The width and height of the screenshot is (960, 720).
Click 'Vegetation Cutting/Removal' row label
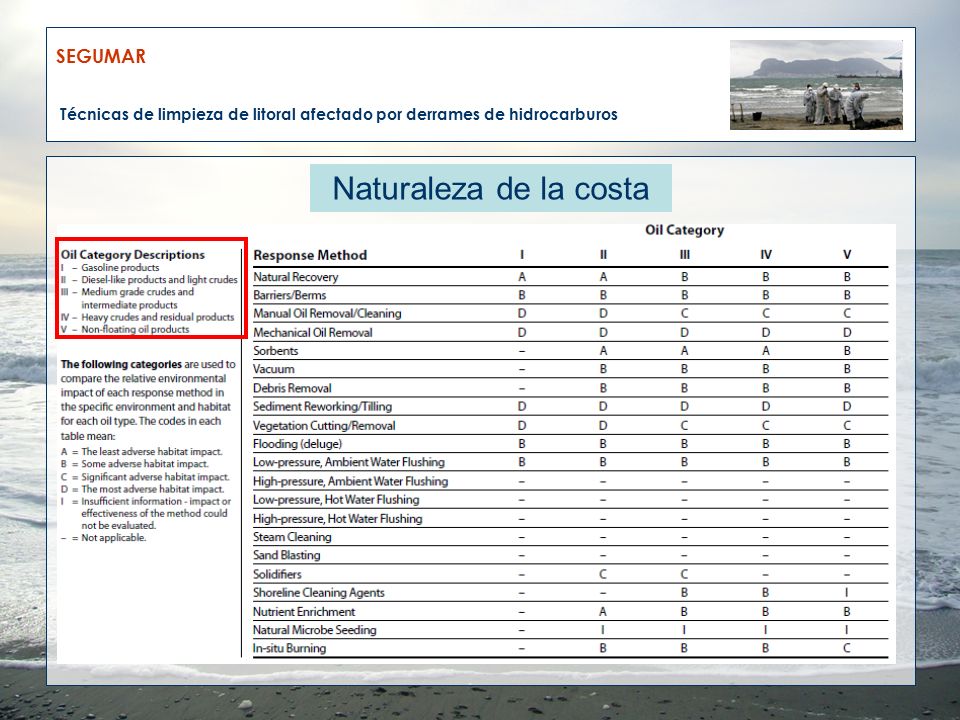click(324, 426)
